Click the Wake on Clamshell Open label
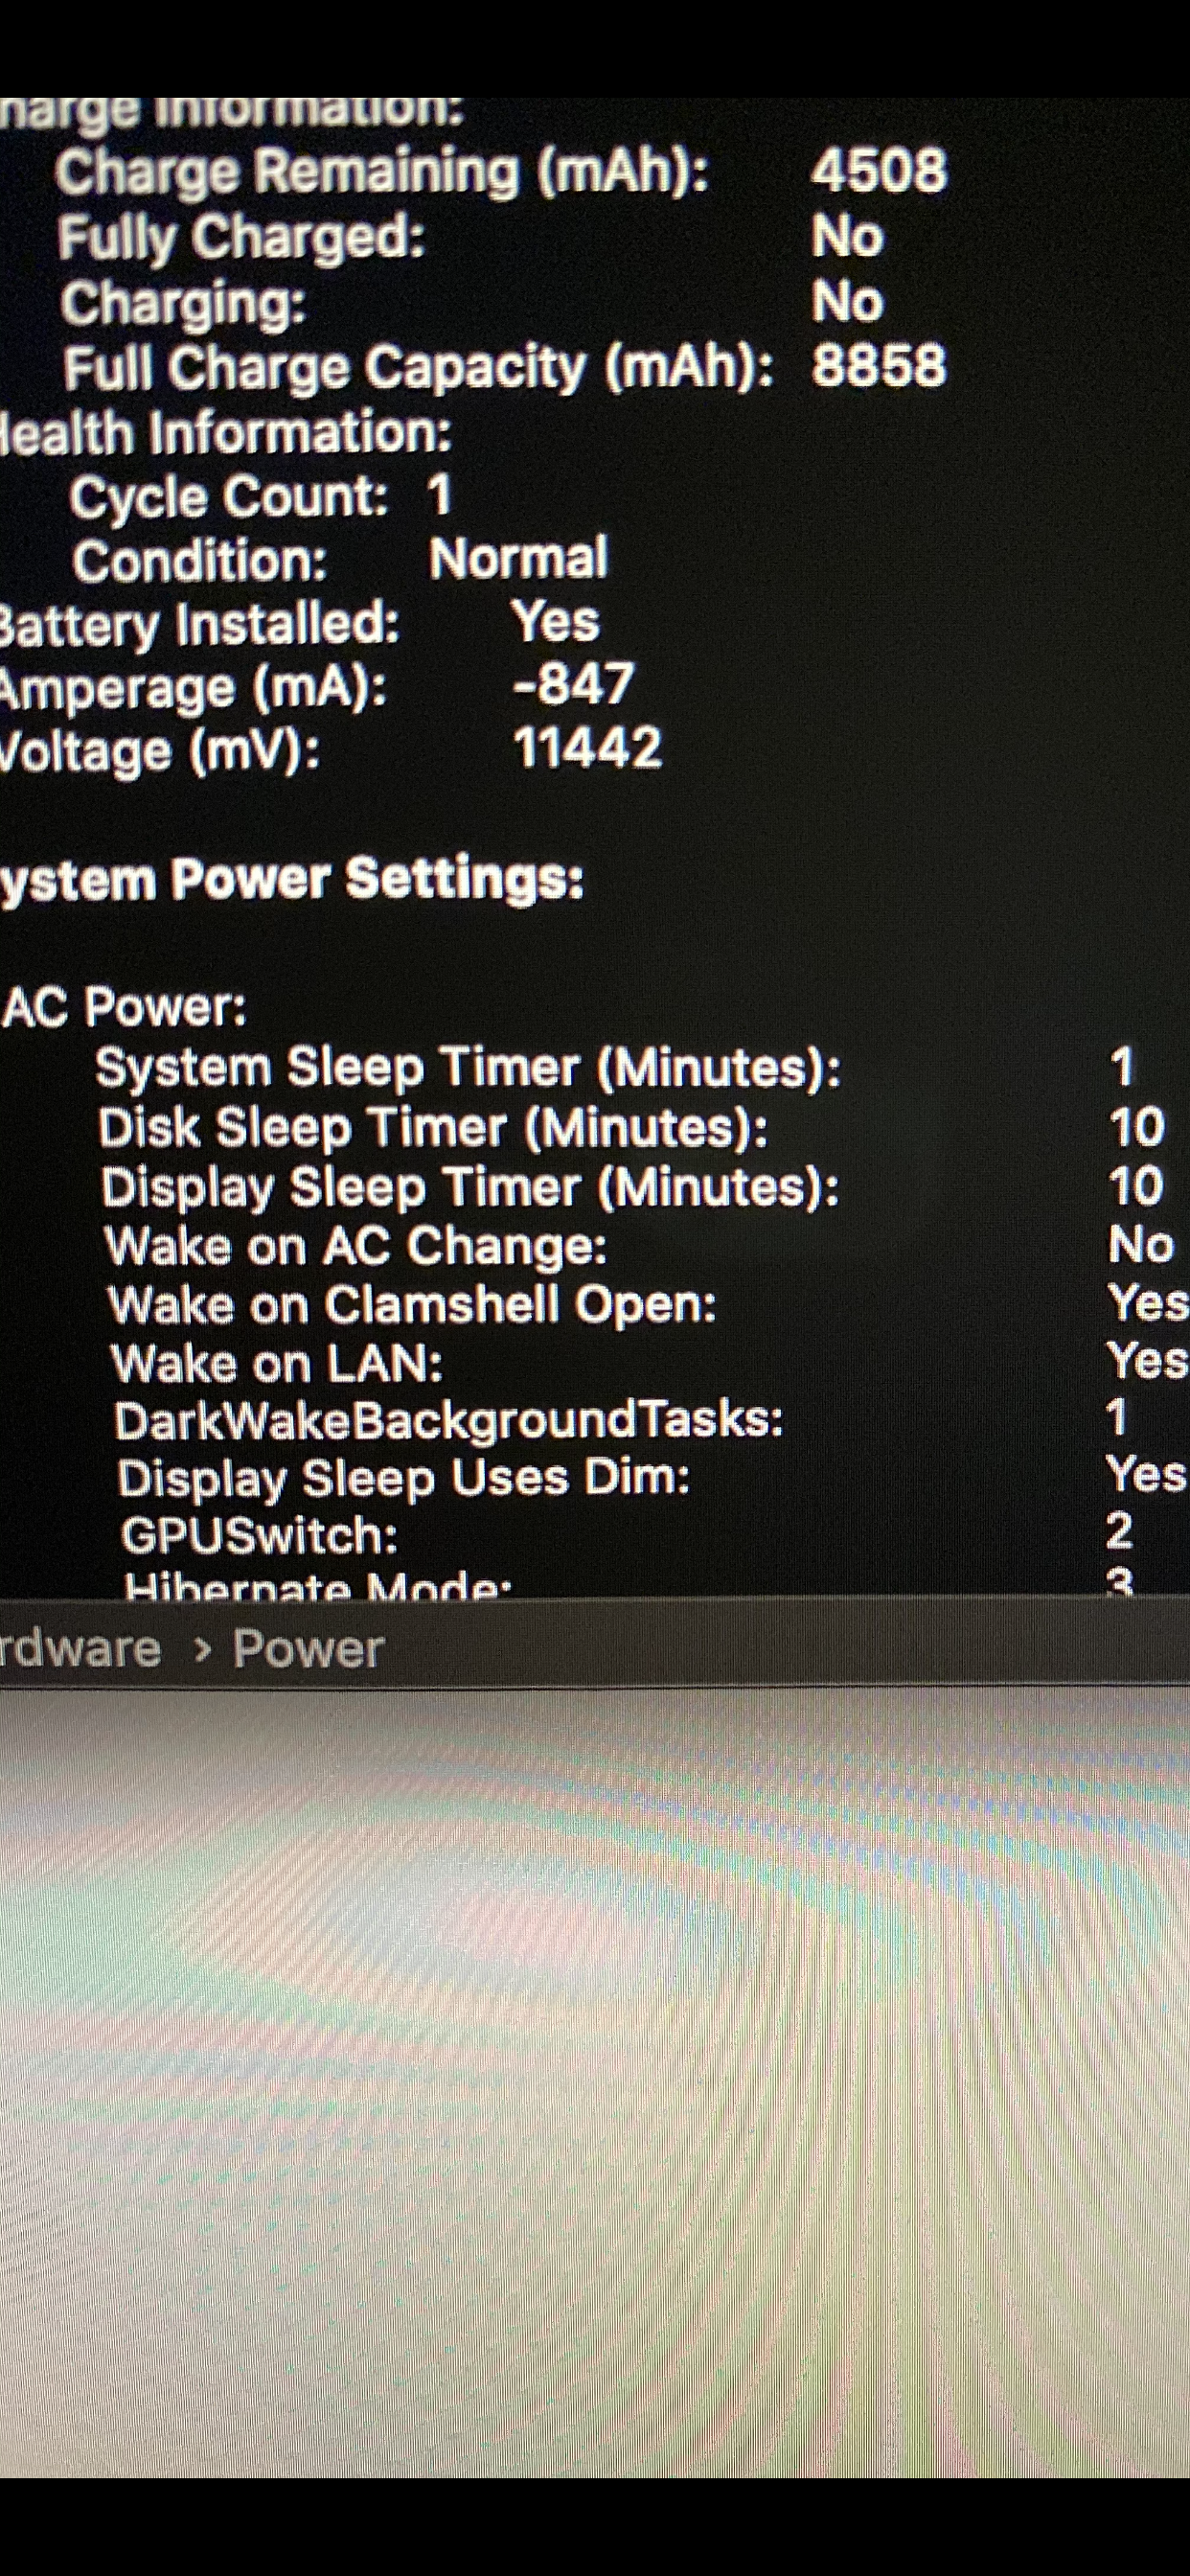 (412, 1305)
